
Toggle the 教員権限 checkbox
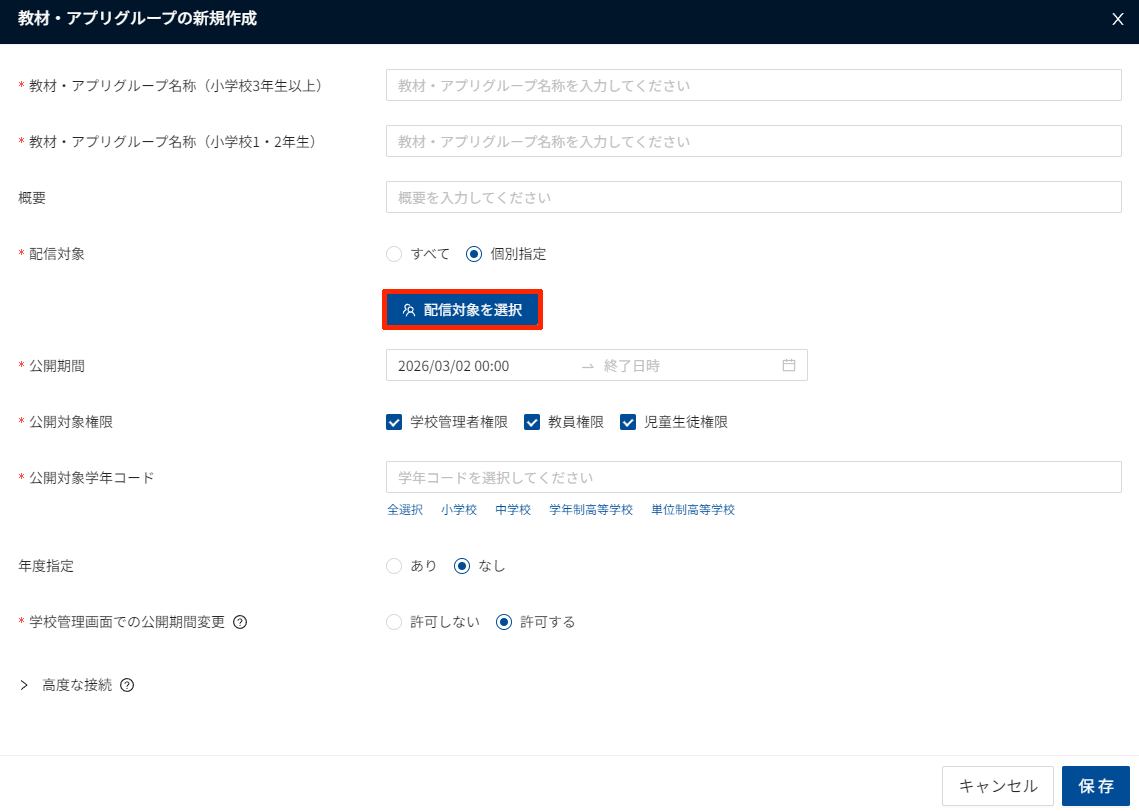pyautogui.click(x=532, y=422)
